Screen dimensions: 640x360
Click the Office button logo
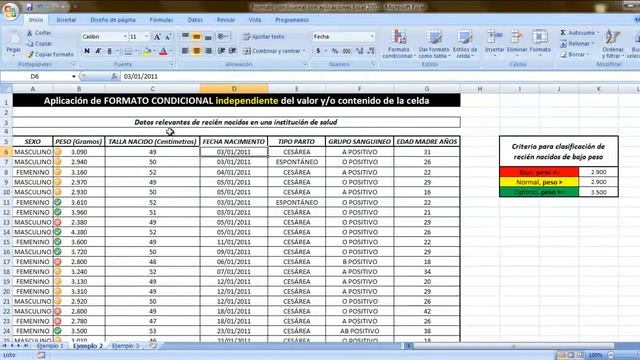[11, 11]
